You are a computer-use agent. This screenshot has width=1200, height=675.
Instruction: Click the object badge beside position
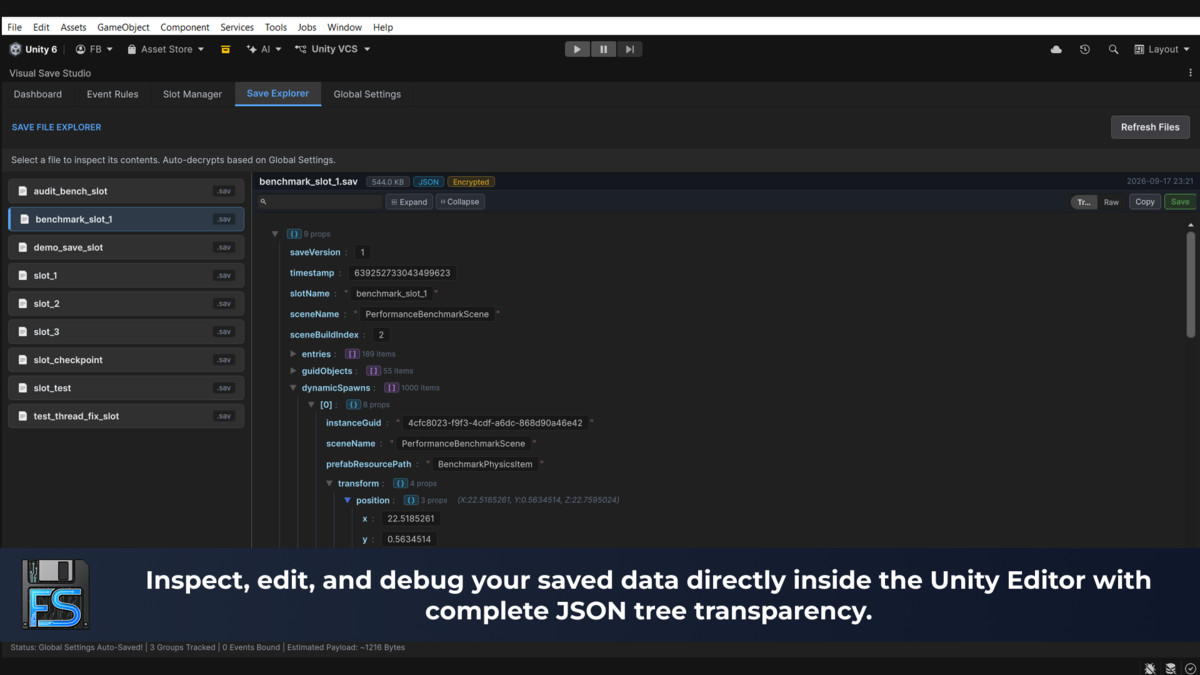[411, 500]
